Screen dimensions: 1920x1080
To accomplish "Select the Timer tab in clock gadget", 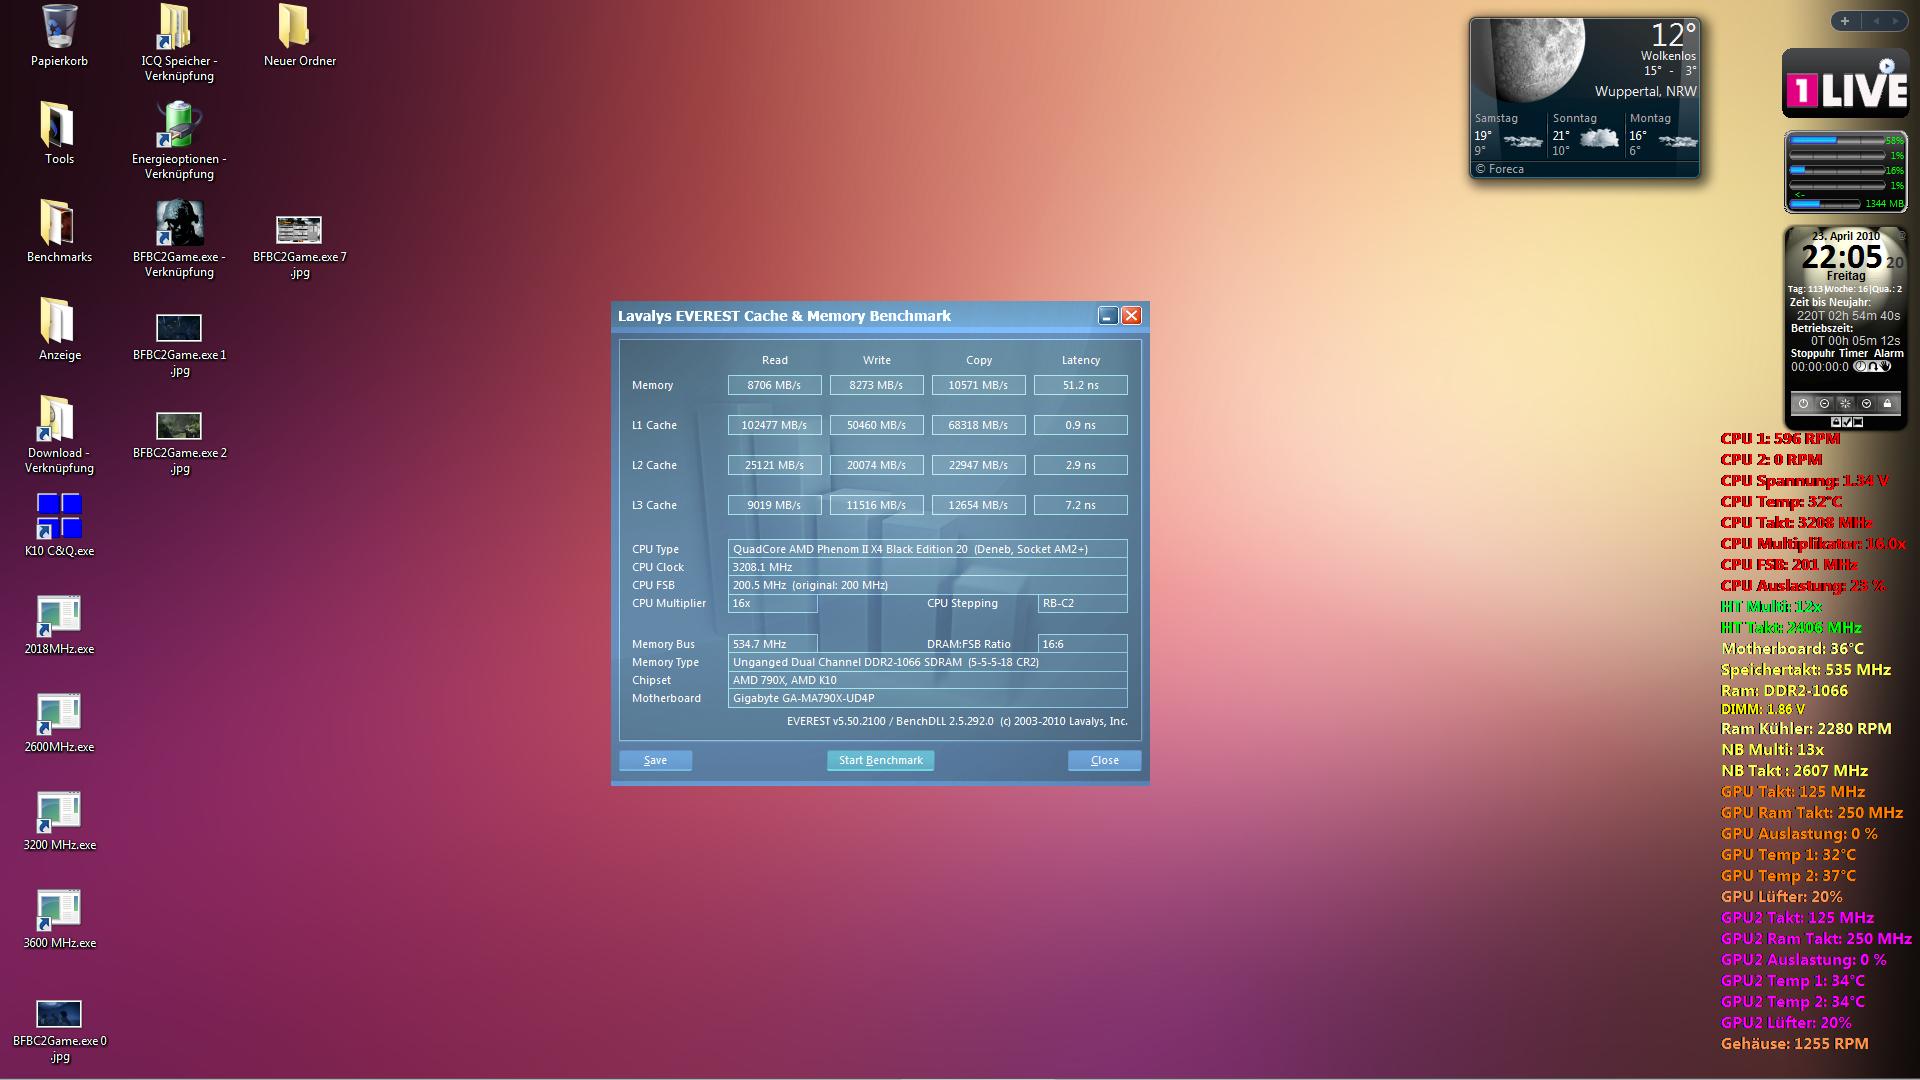I will 1853,353.
